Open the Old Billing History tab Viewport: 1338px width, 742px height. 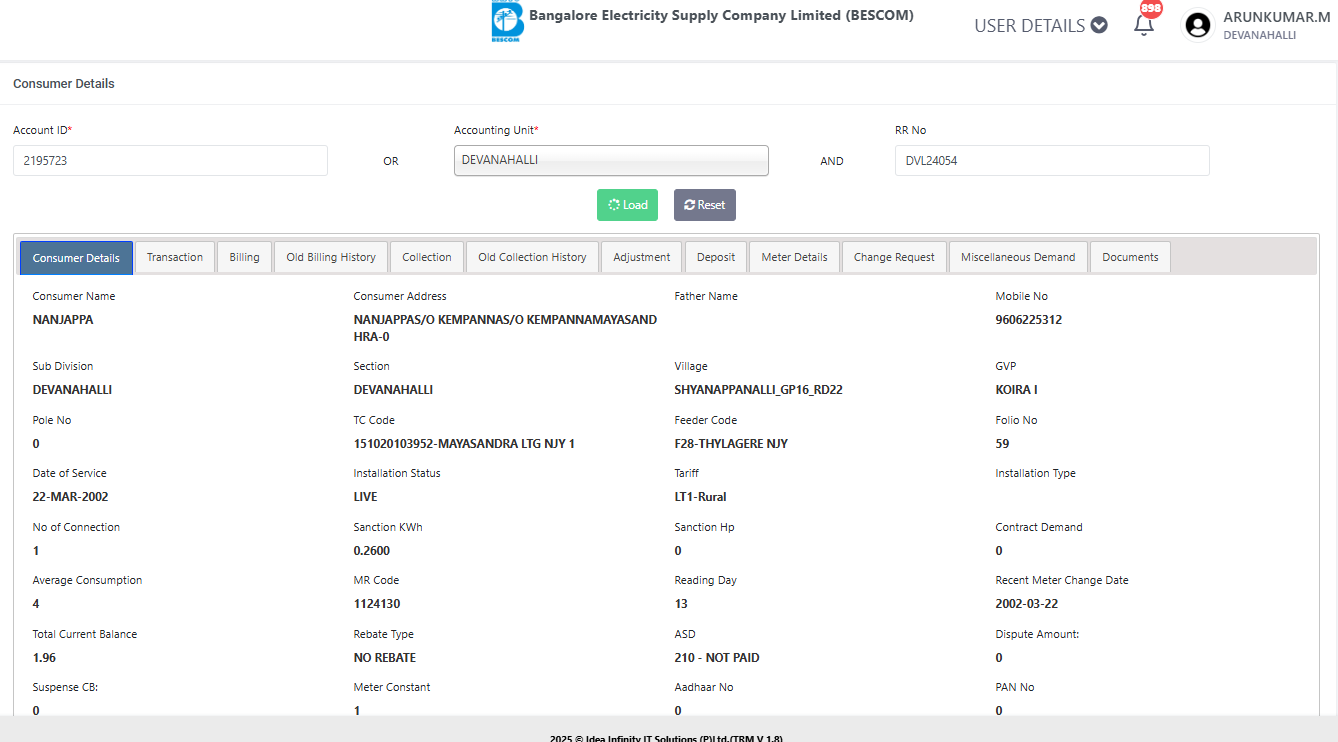point(331,257)
